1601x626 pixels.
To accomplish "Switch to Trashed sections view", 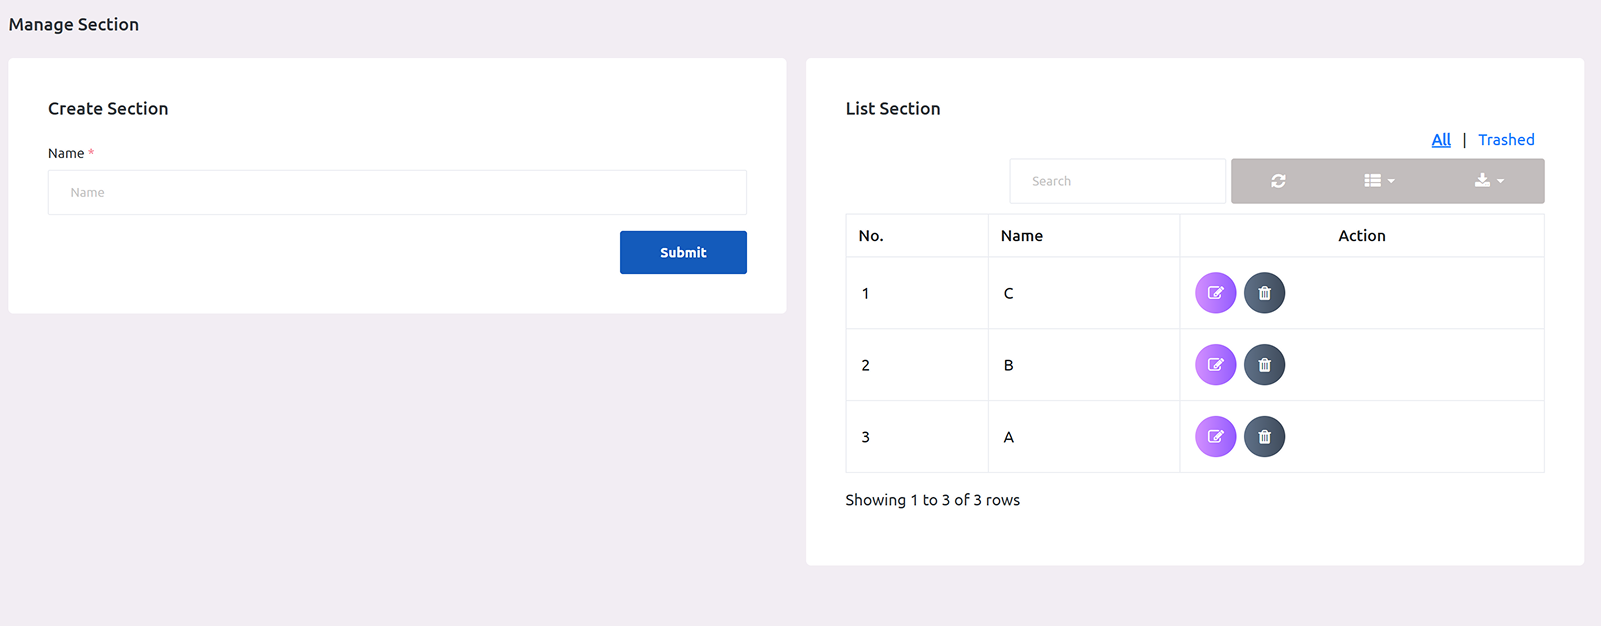I will [1505, 140].
